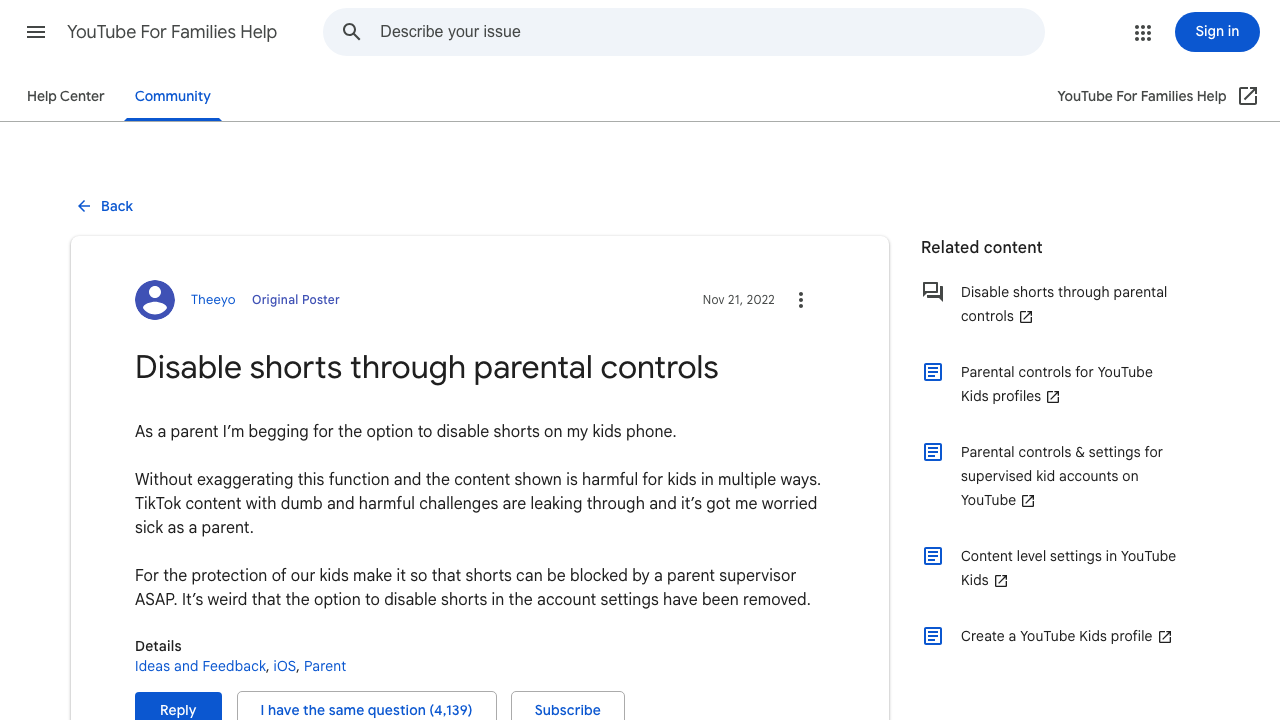Click Theeyo's profile avatar
The image size is (1280, 720).
point(155,299)
